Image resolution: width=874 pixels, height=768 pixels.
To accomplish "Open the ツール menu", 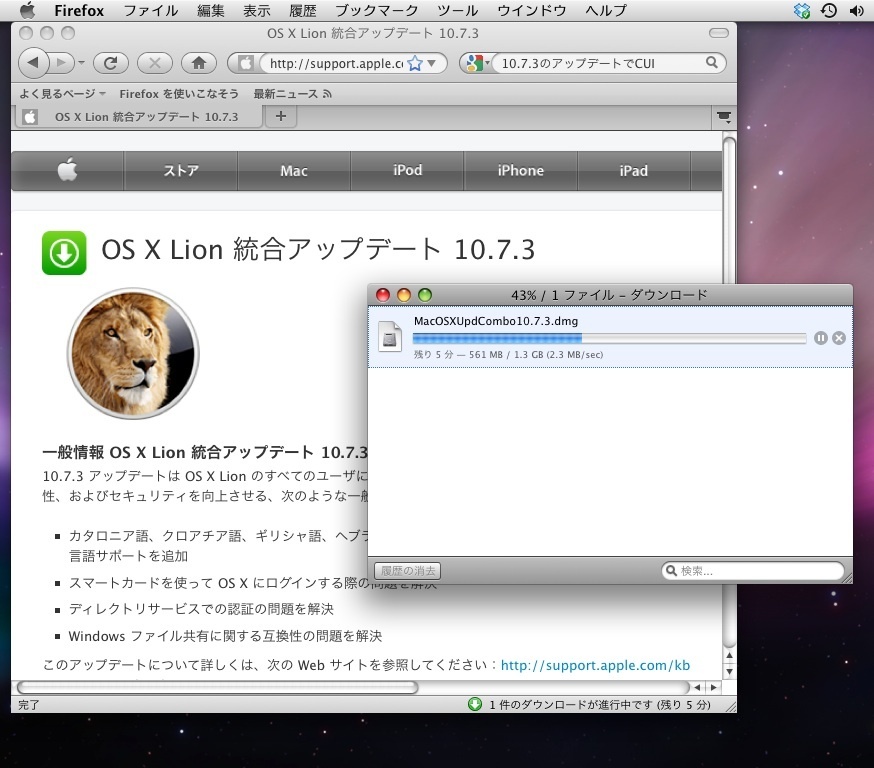I will pos(457,10).
